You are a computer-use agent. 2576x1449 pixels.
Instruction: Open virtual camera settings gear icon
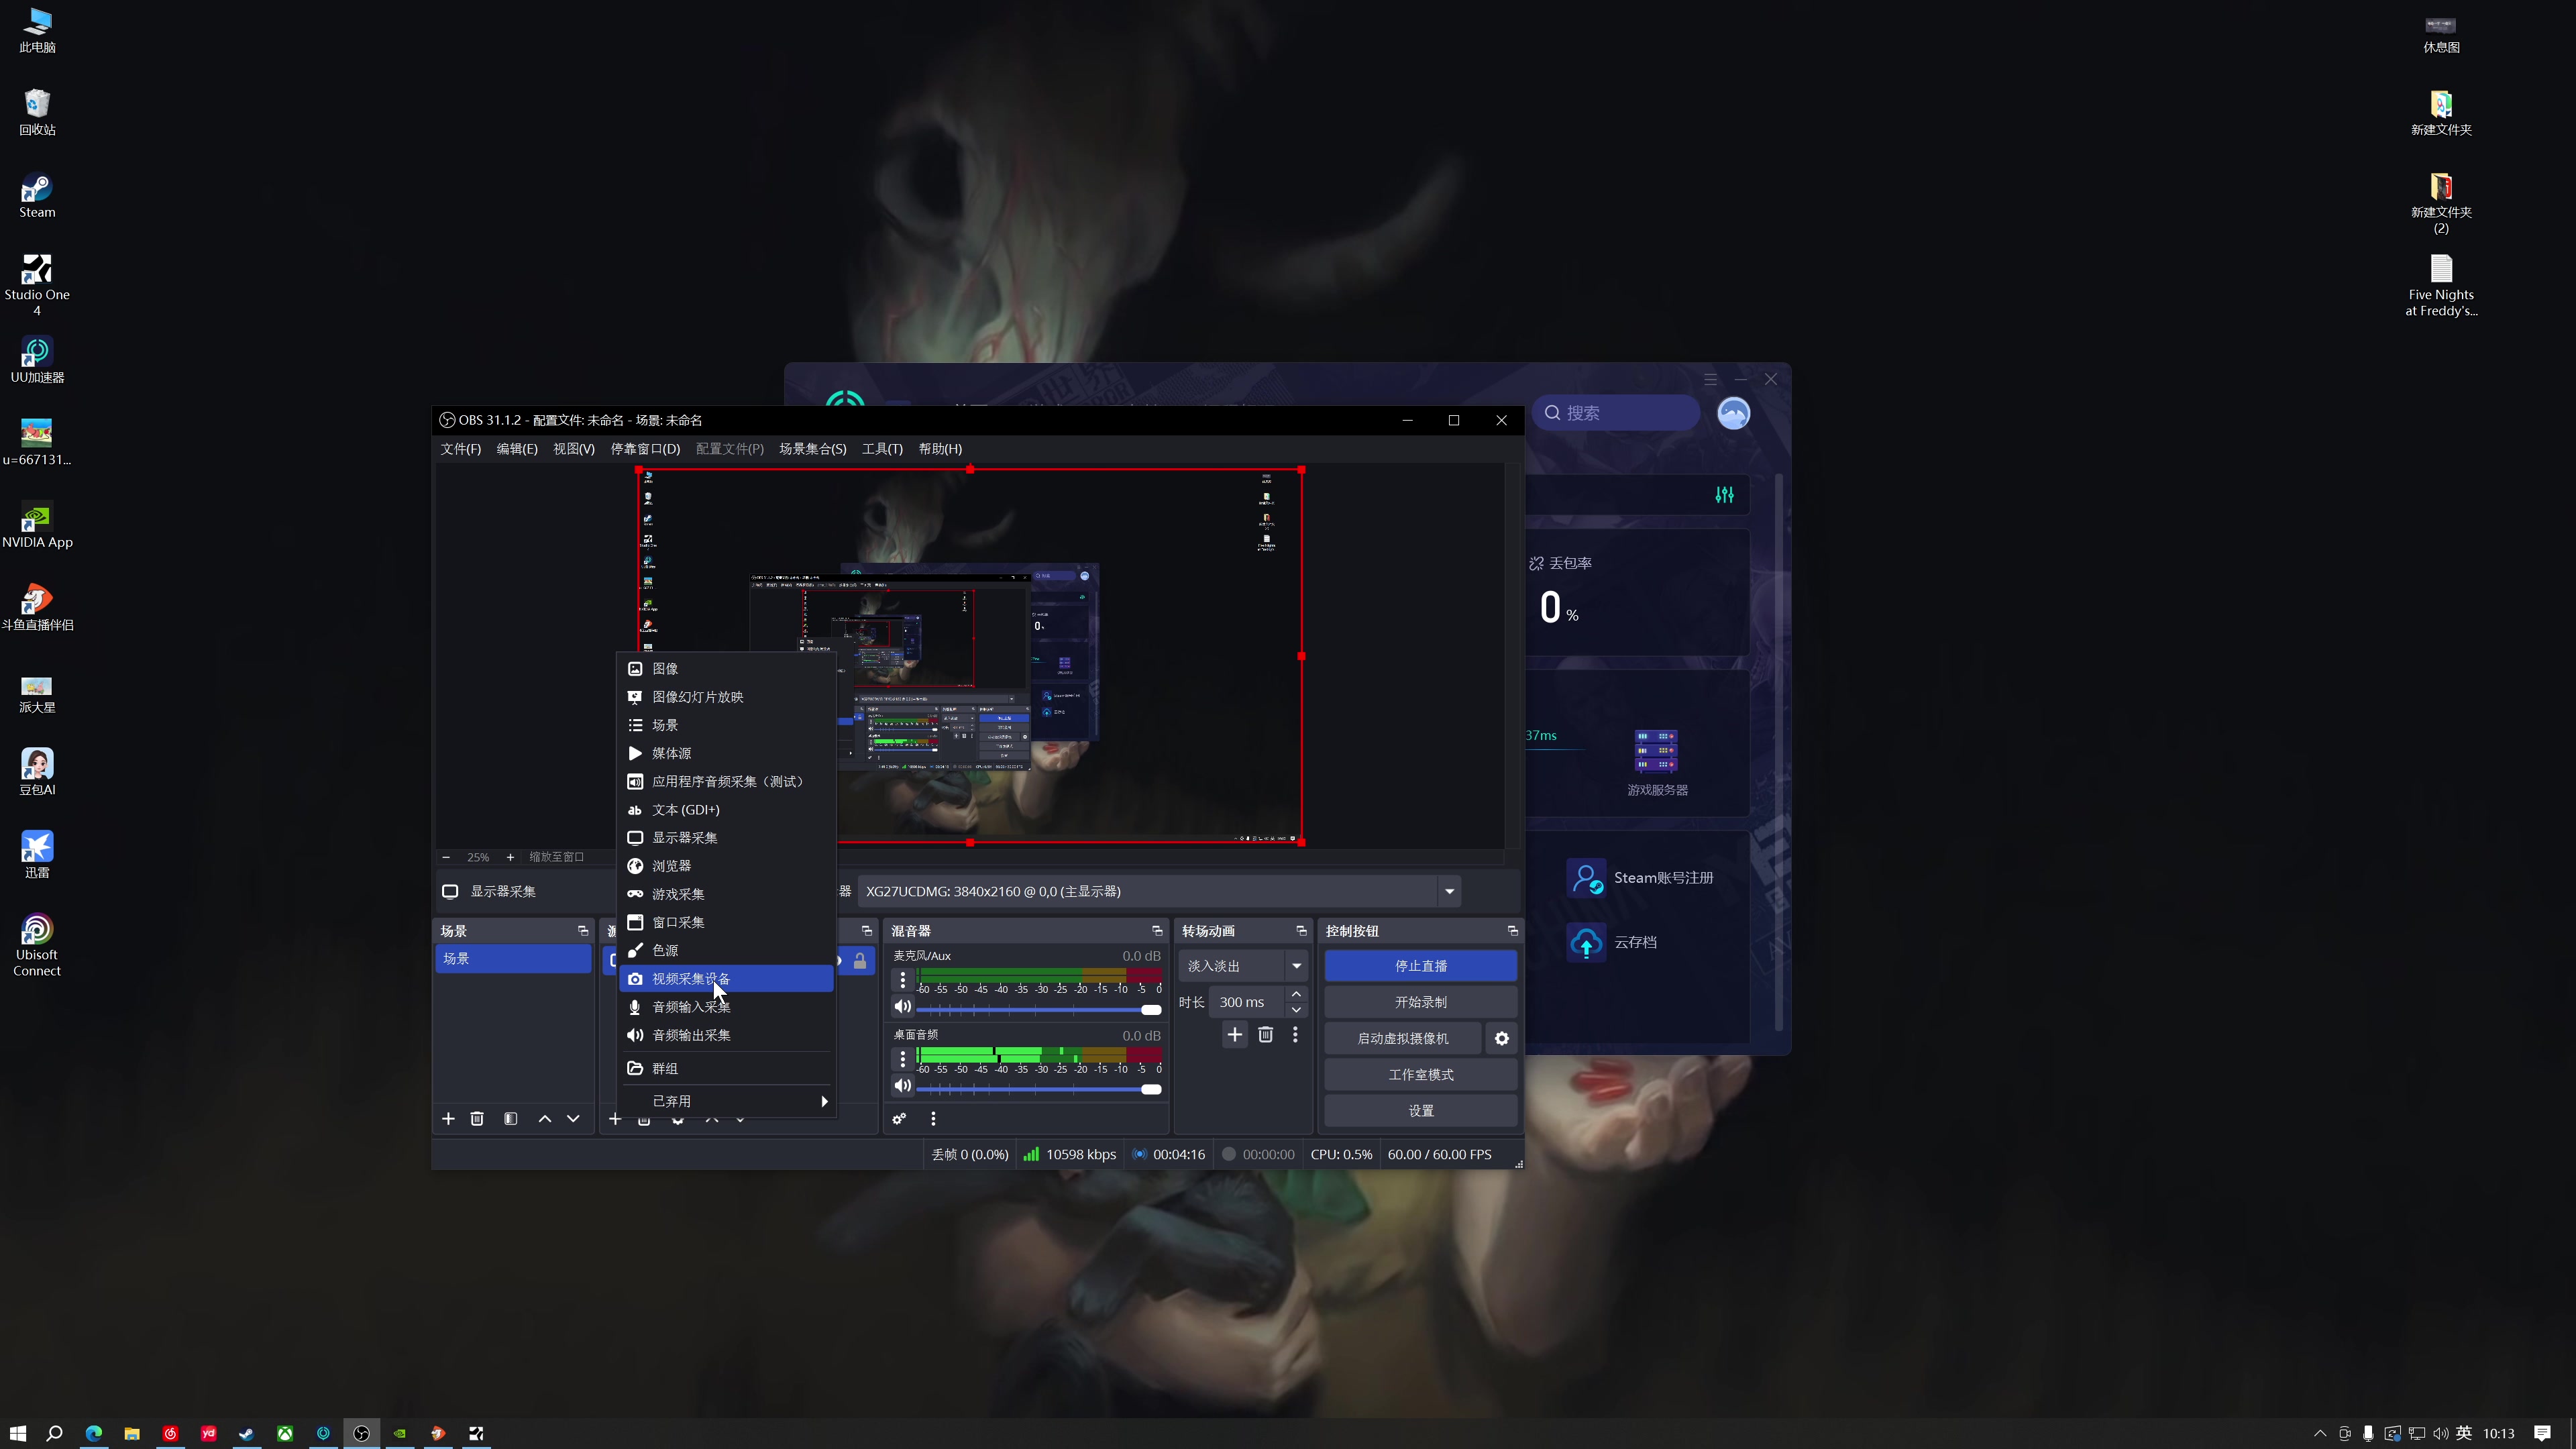(x=1502, y=1039)
